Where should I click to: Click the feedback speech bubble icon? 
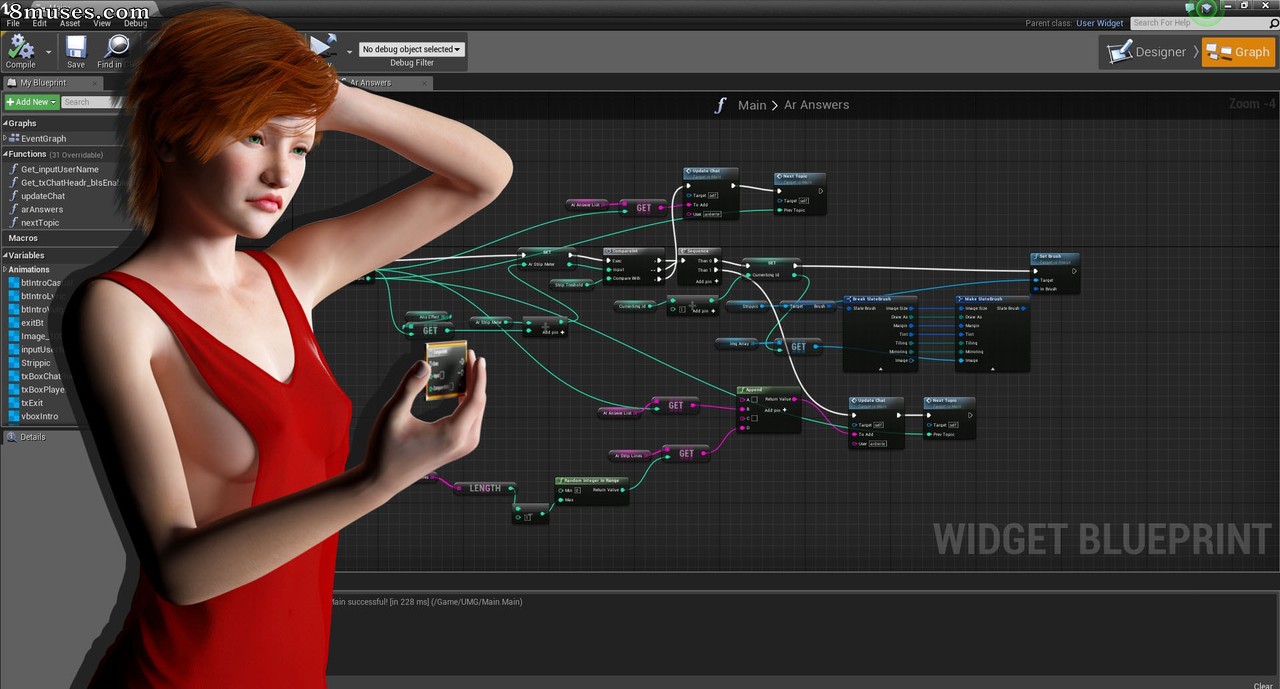[1190, 8]
